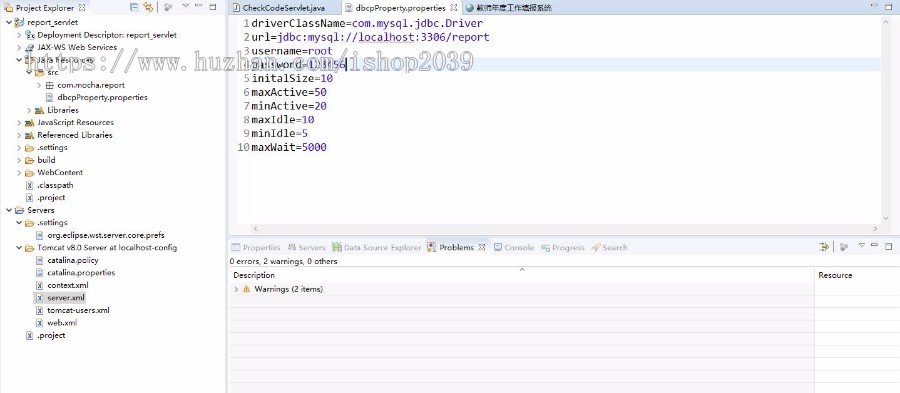
Task: Select the .classpath file
Action: (55, 185)
